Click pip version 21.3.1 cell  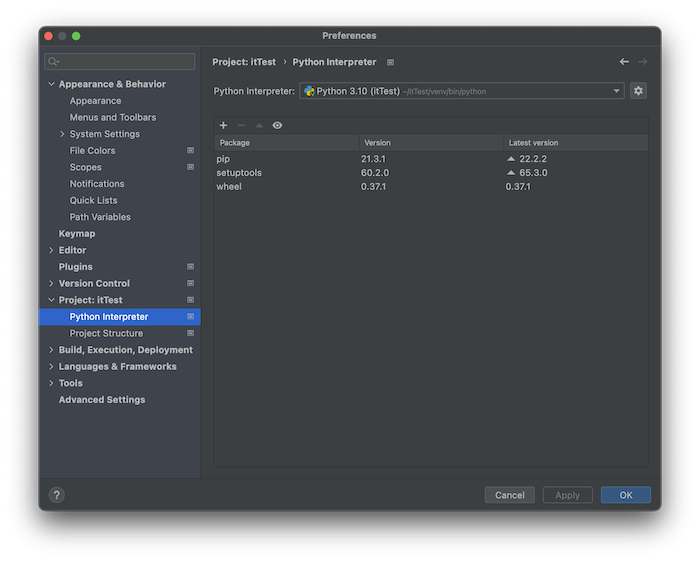(373, 159)
